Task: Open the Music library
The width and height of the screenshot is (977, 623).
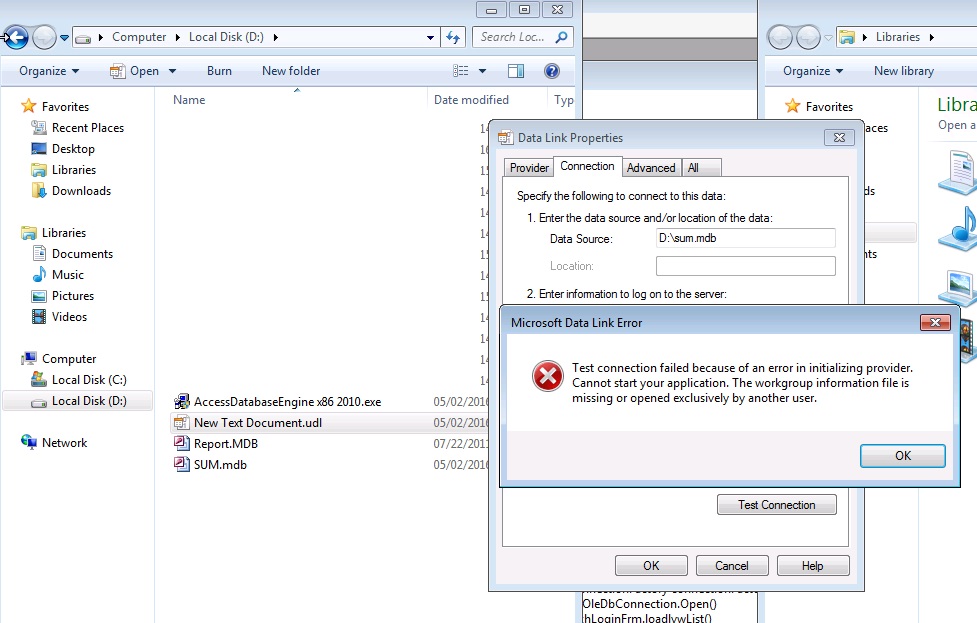Action: (x=67, y=275)
